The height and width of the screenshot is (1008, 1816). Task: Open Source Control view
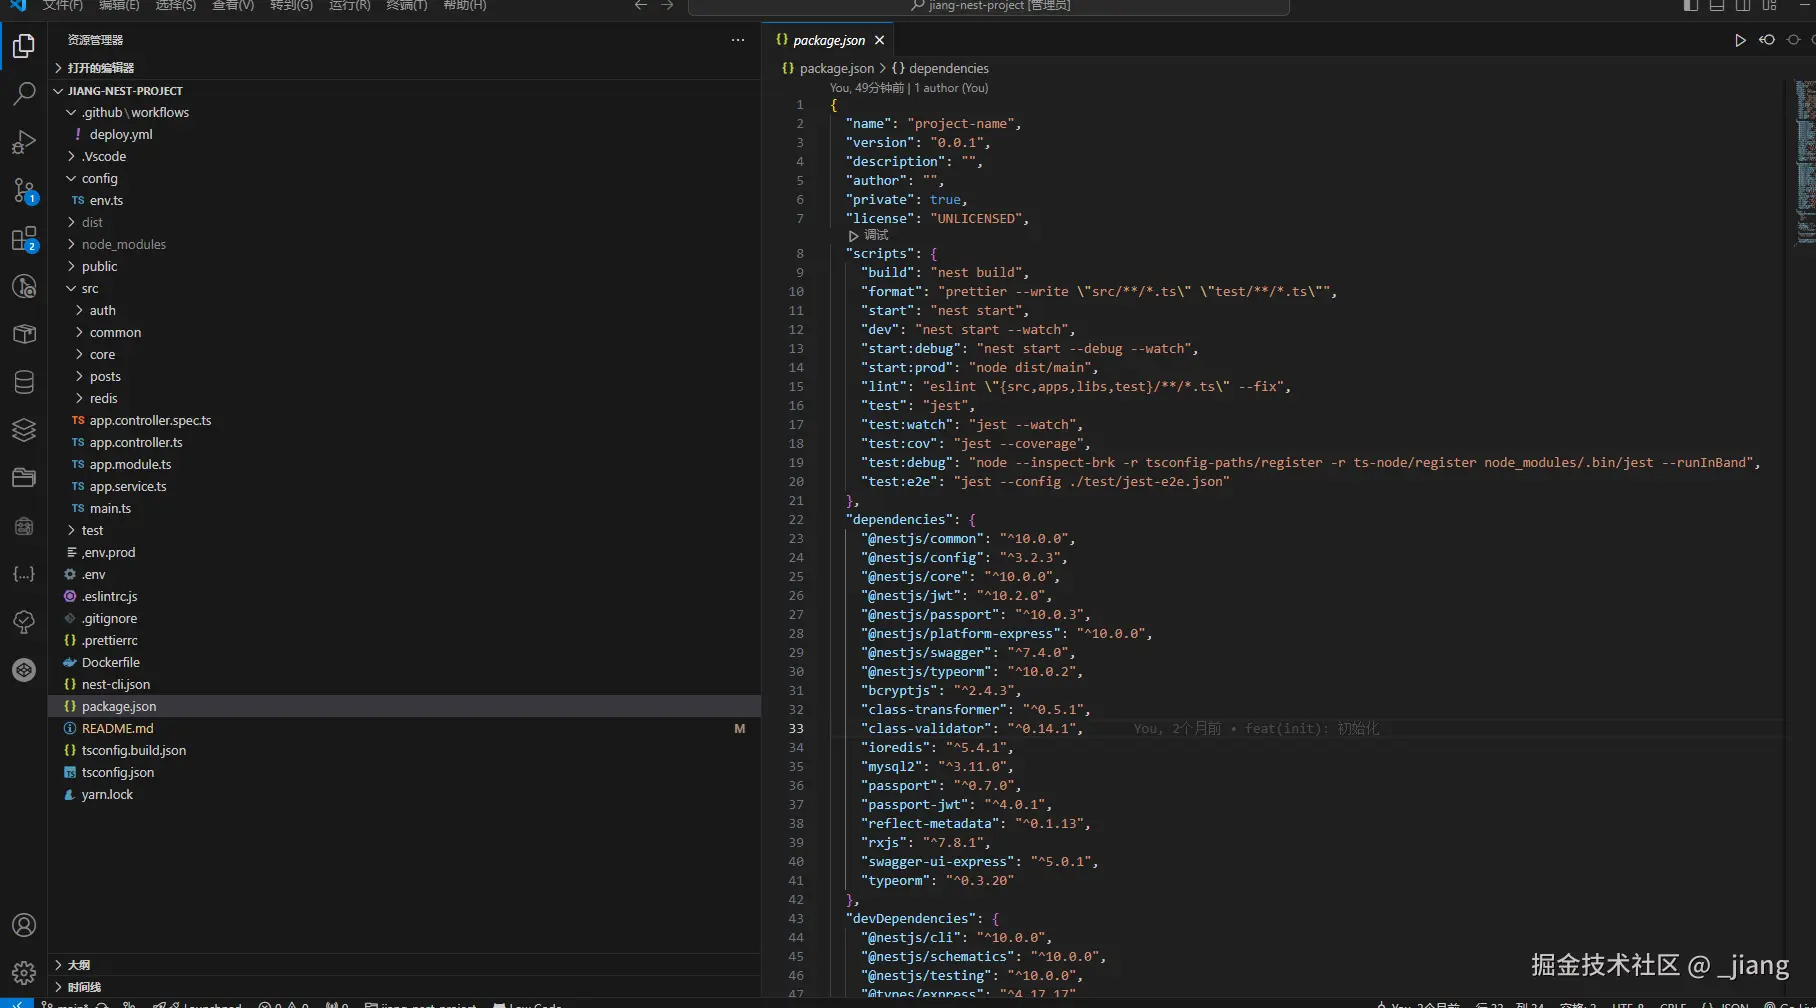(24, 190)
